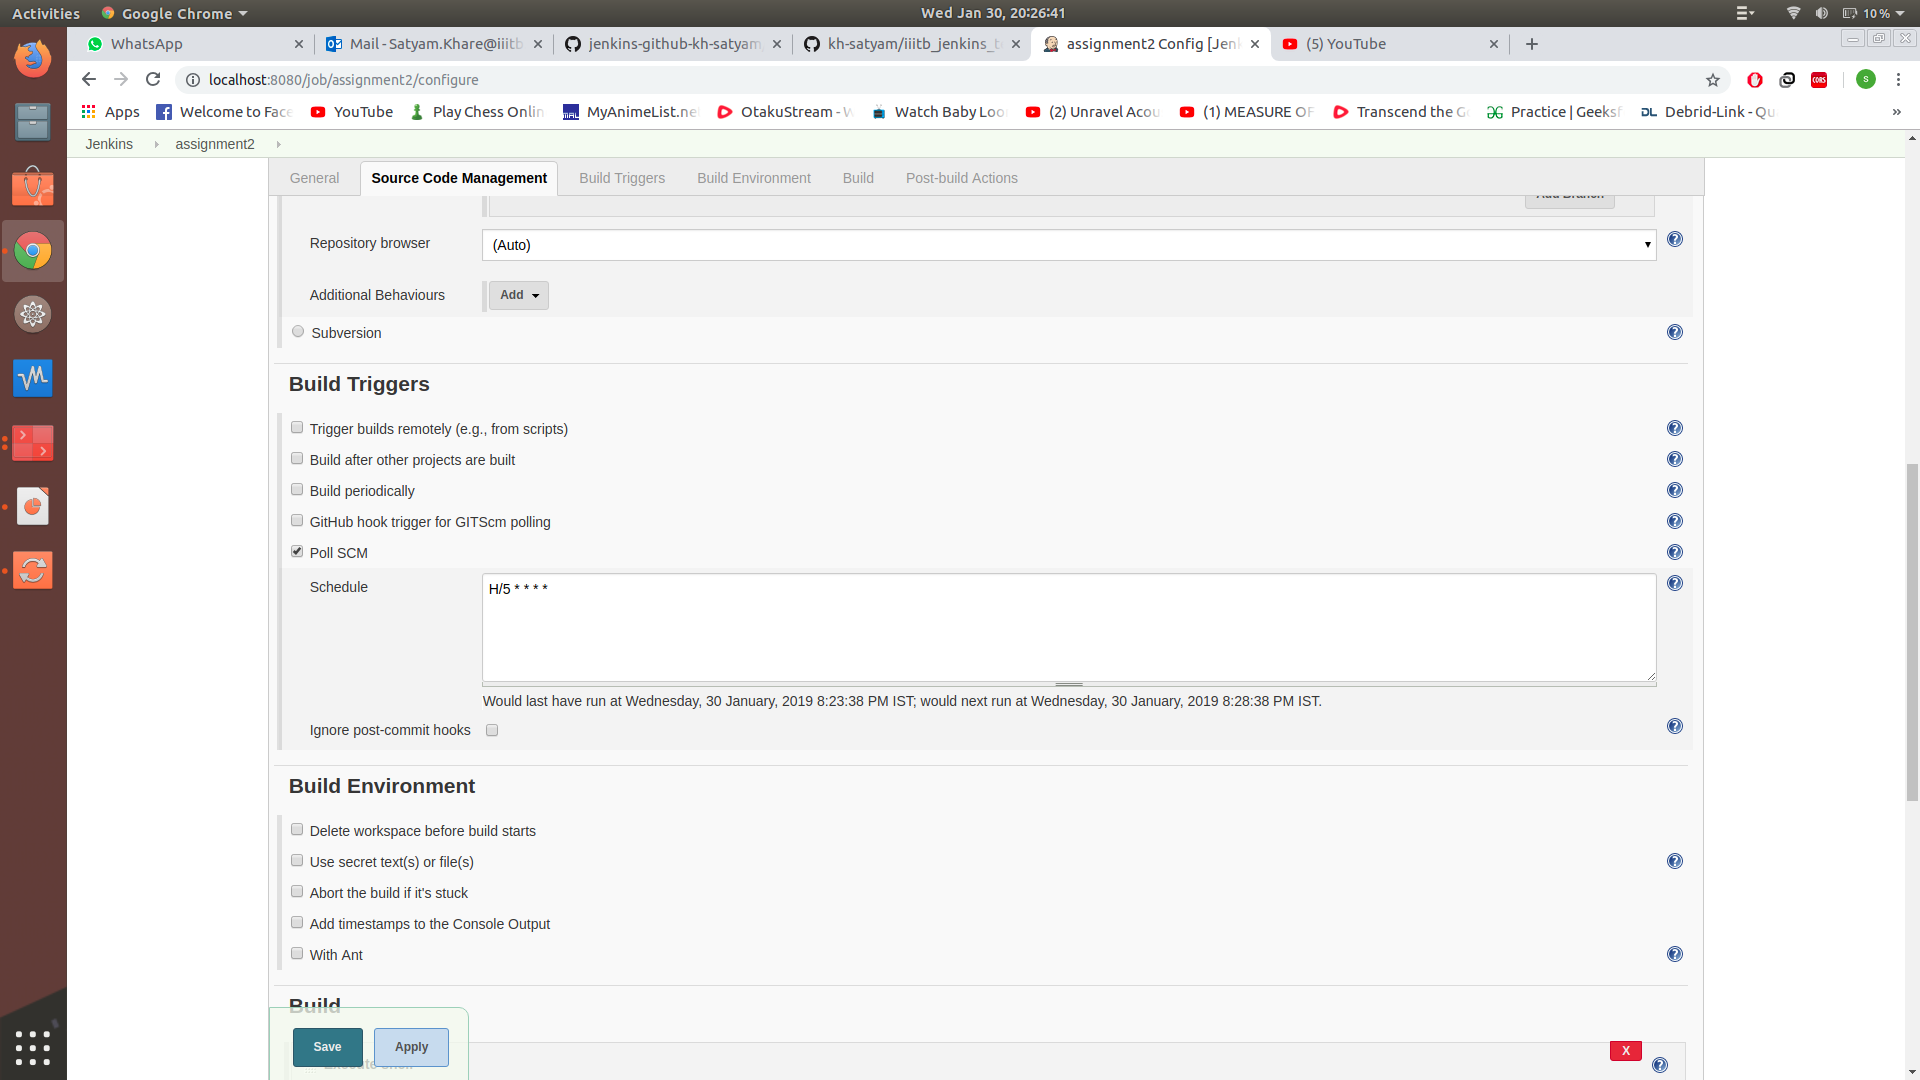Uncheck the Poll SCM checkbox
Viewport: 1920px width, 1080px height.
point(297,552)
